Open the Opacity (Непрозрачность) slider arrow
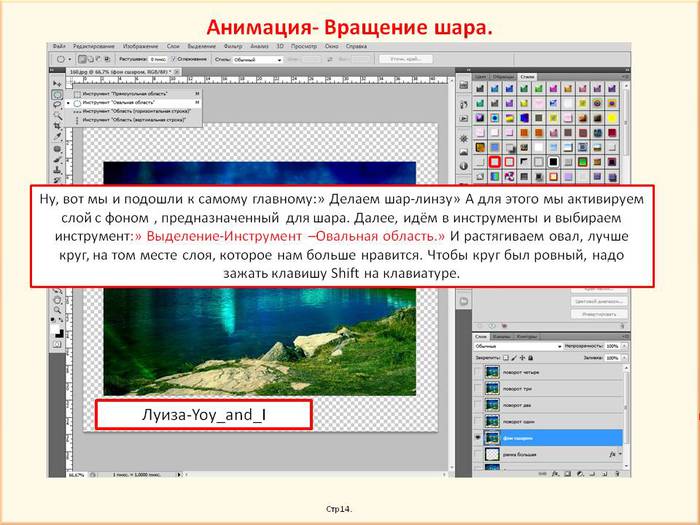700x525 pixels. coord(624,346)
